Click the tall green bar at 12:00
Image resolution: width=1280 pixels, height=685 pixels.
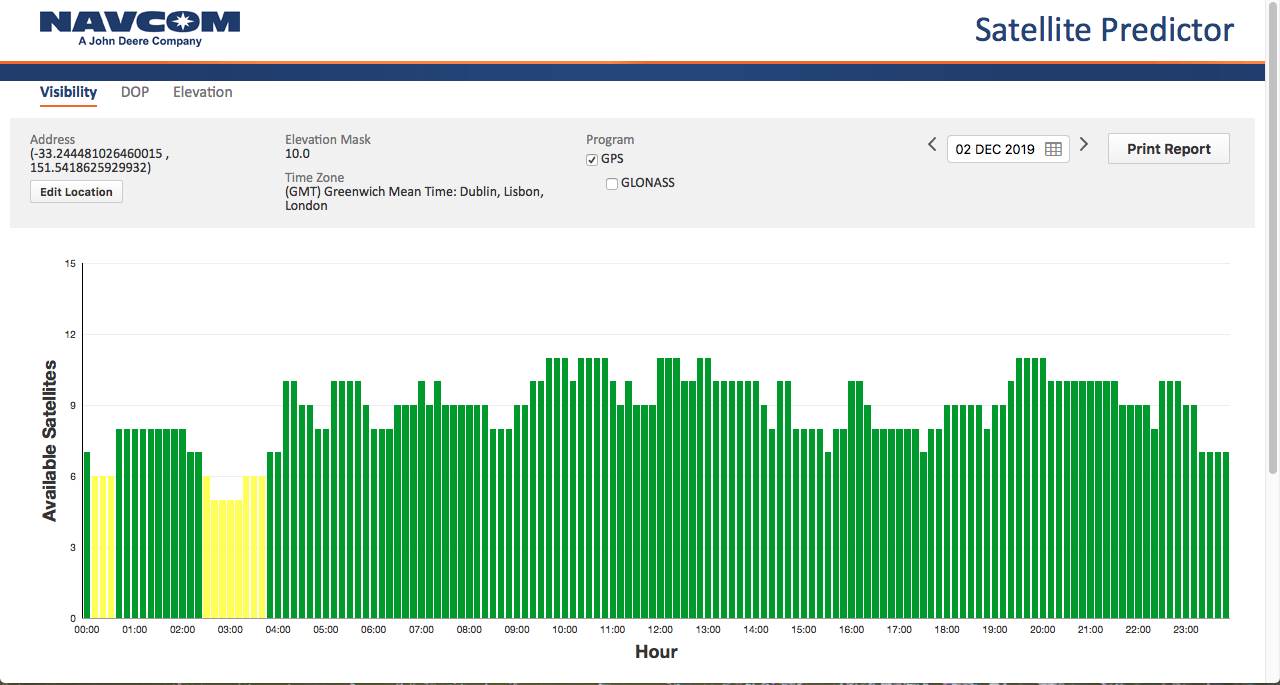point(662,490)
